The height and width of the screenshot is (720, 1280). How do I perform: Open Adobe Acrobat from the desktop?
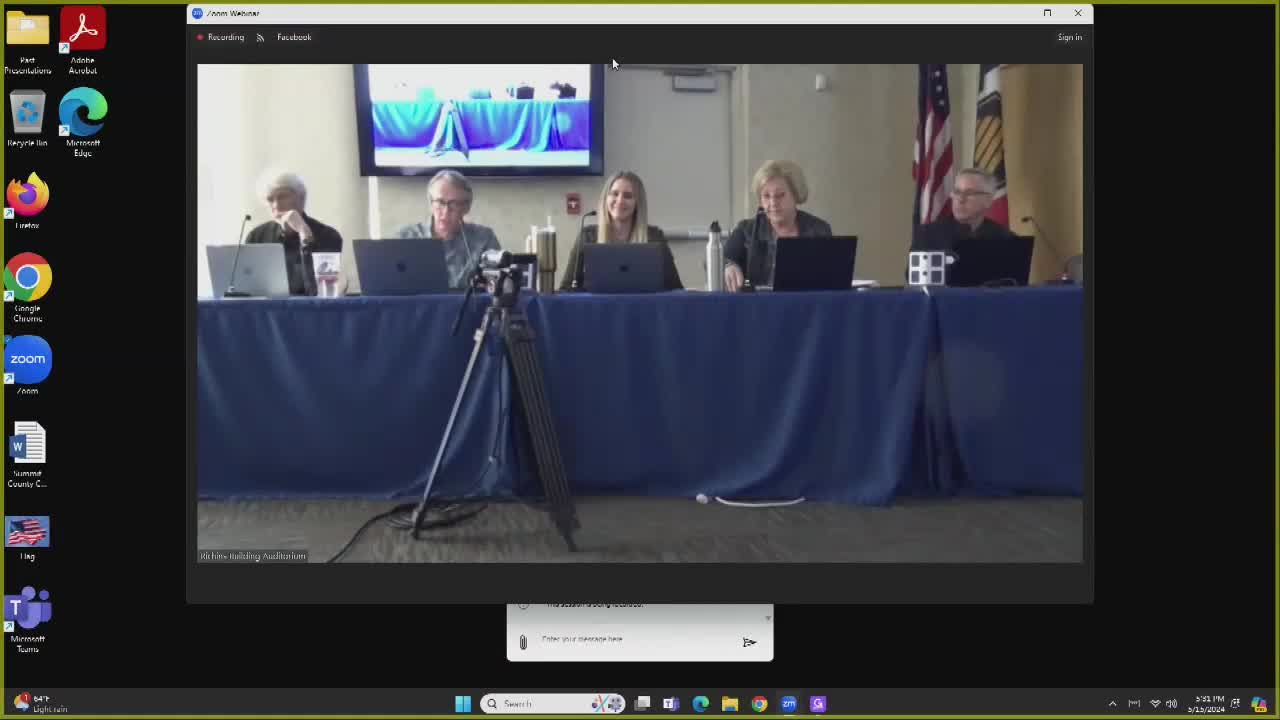(x=83, y=28)
